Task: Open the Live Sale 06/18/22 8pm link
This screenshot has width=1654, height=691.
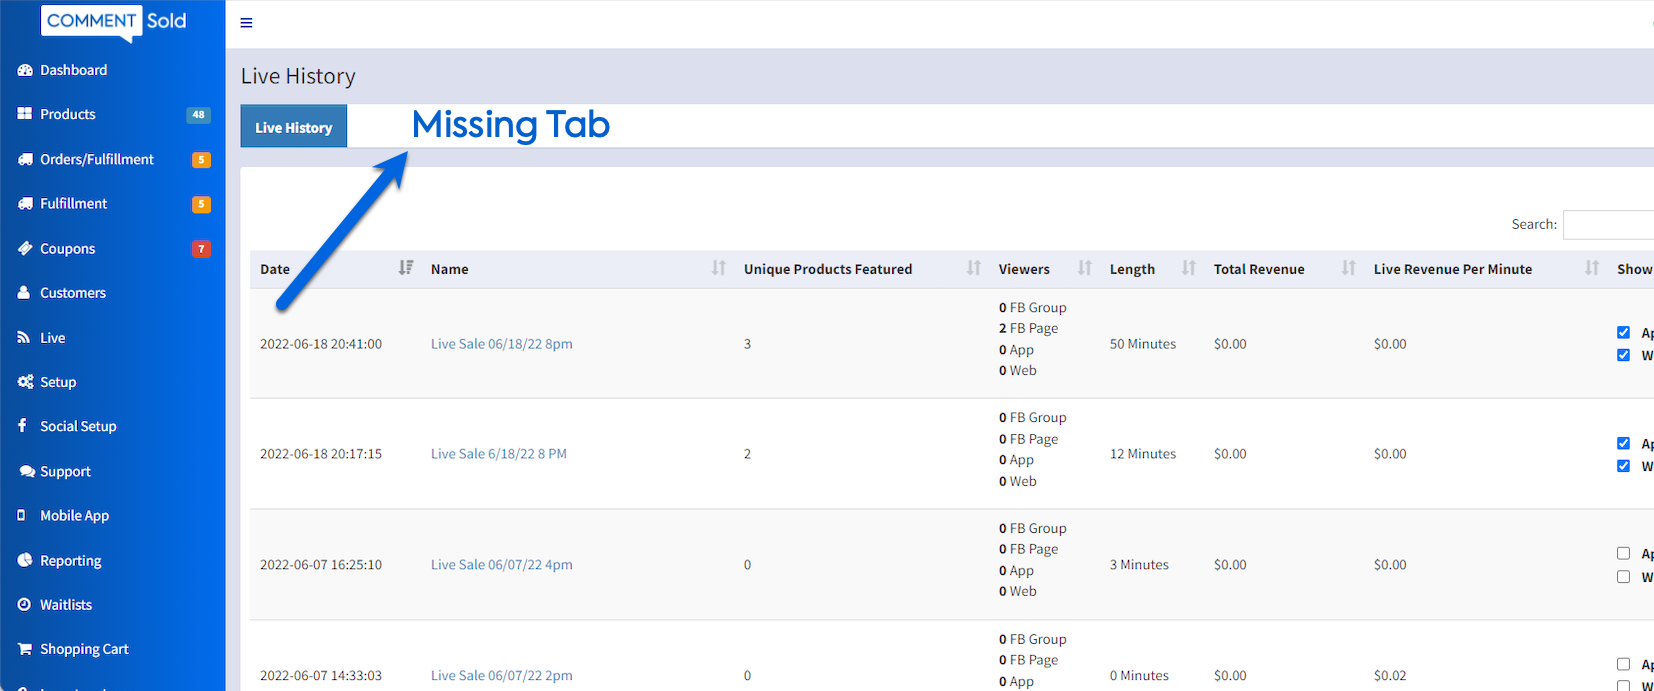Action: (x=501, y=344)
